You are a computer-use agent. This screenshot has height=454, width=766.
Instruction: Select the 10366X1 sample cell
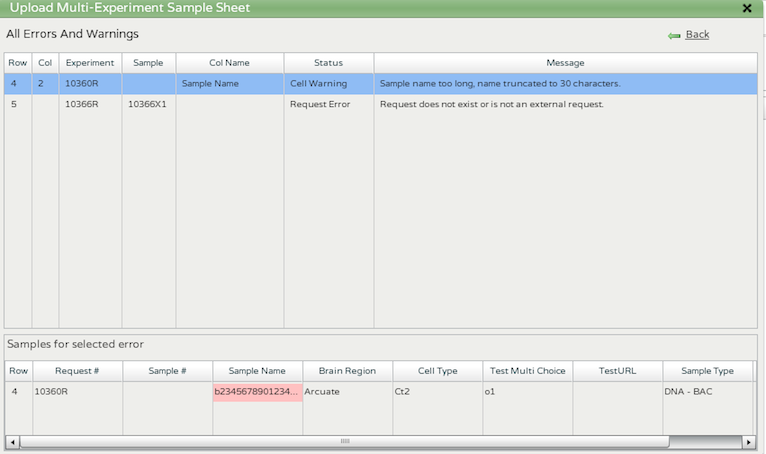[x=149, y=104]
